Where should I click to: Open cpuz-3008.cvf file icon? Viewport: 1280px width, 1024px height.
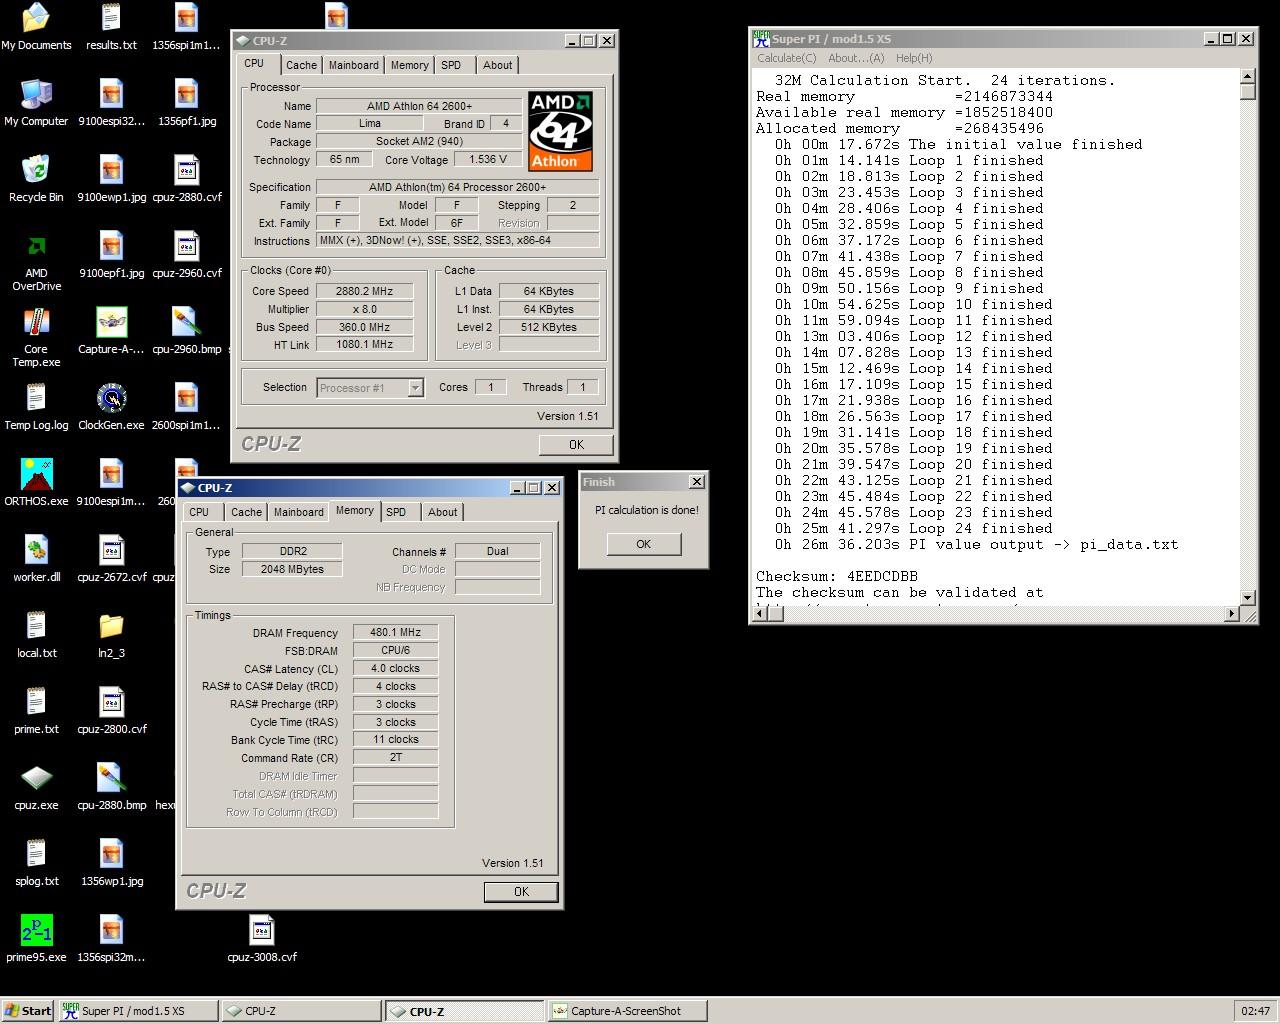(x=262, y=938)
